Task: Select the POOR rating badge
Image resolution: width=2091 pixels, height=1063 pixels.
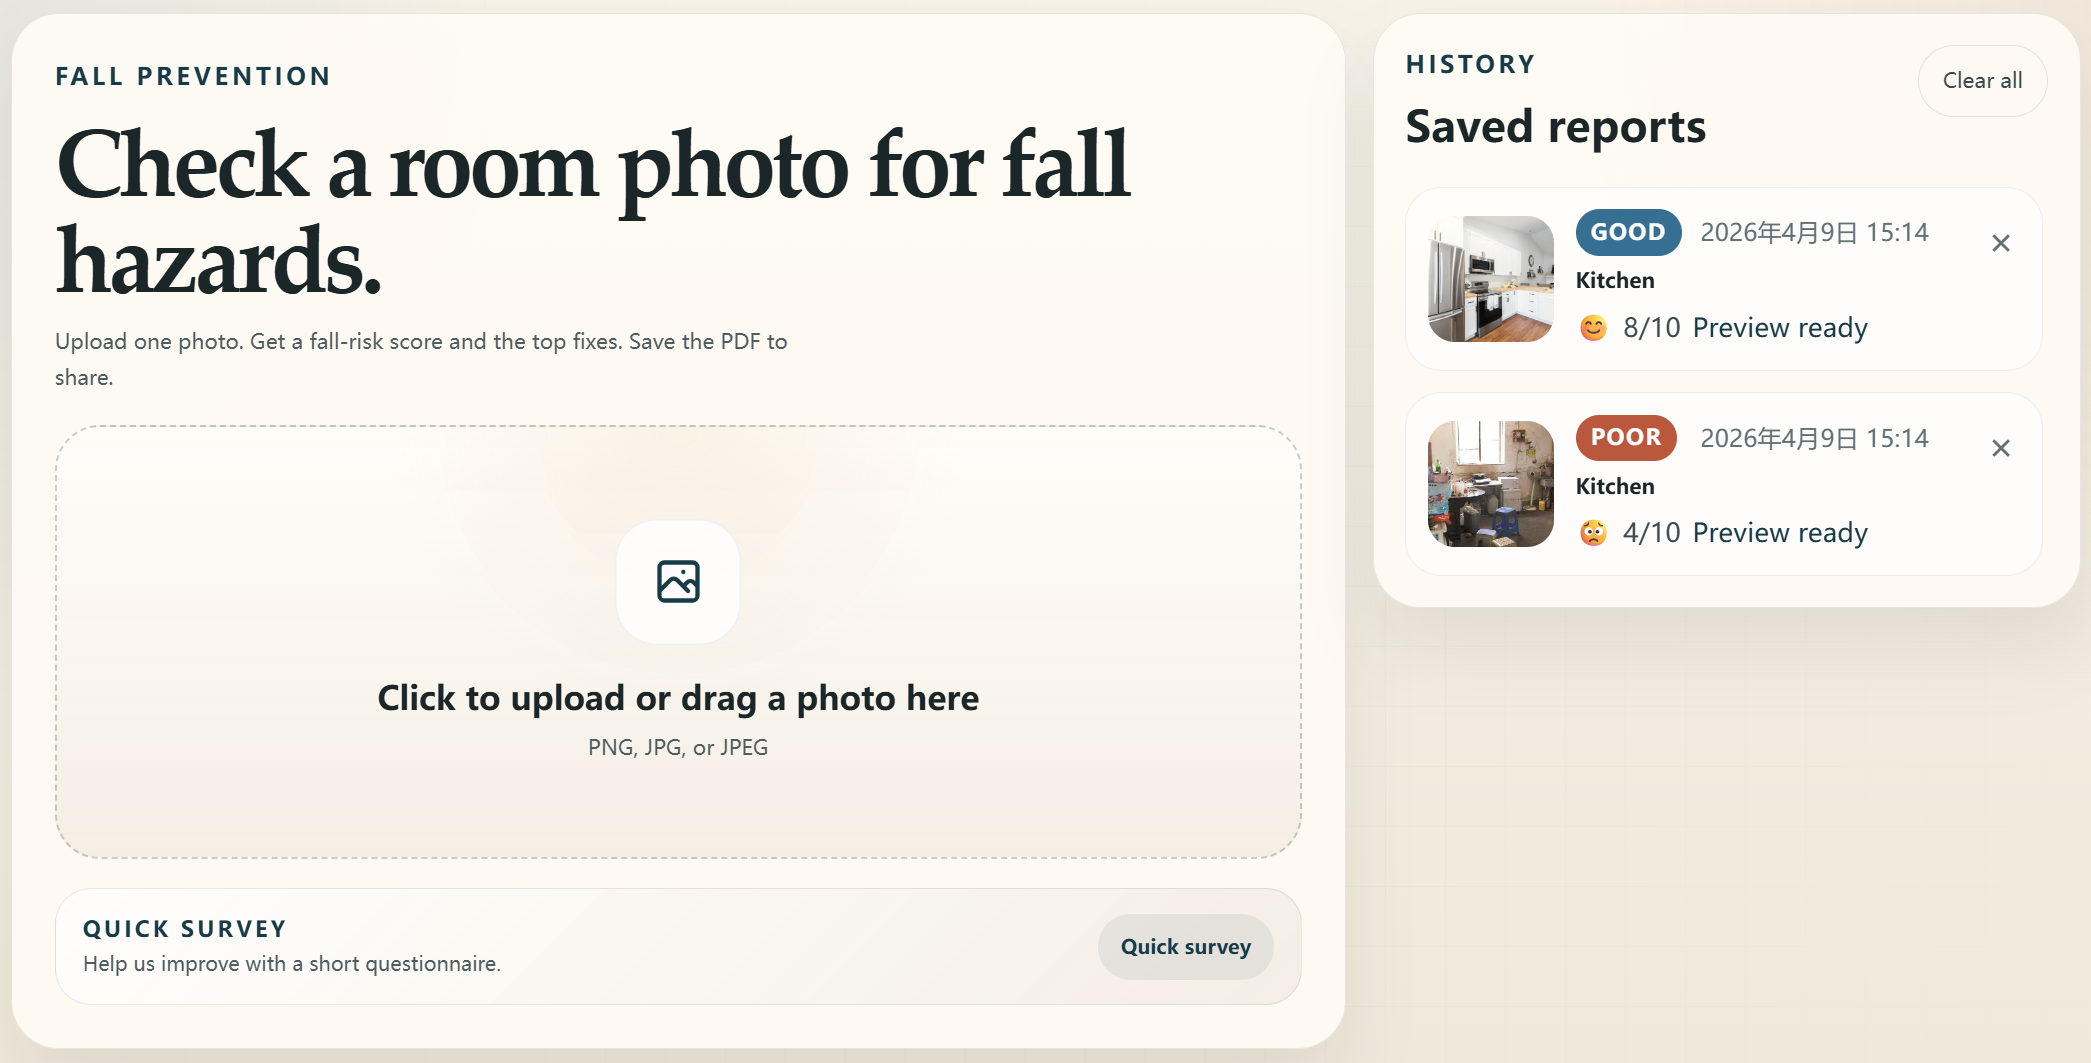Action: (x=1625, y=438)
